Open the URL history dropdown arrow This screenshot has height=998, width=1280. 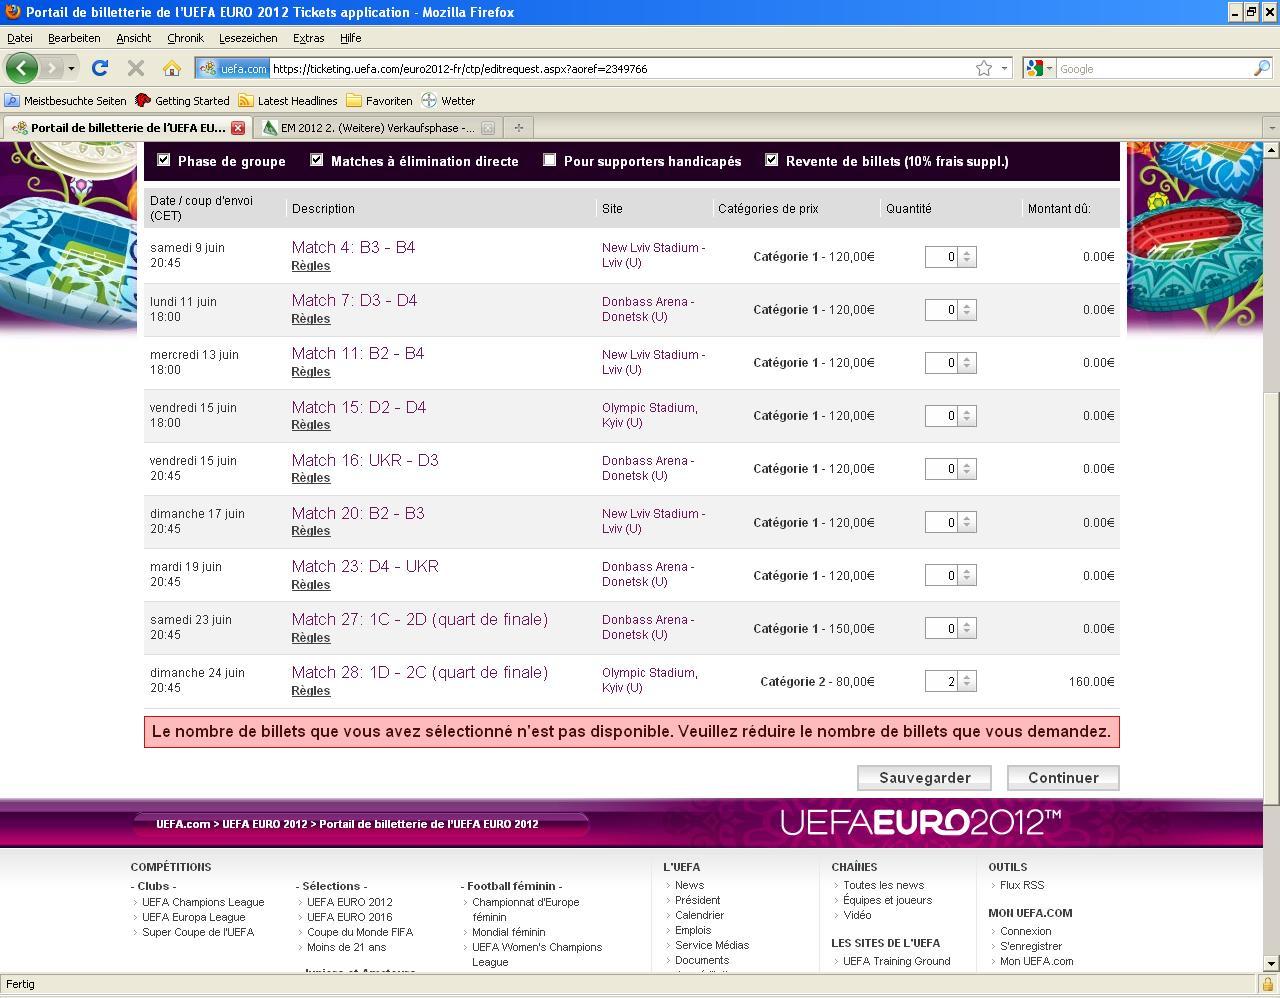click(x=1004, y=68)
